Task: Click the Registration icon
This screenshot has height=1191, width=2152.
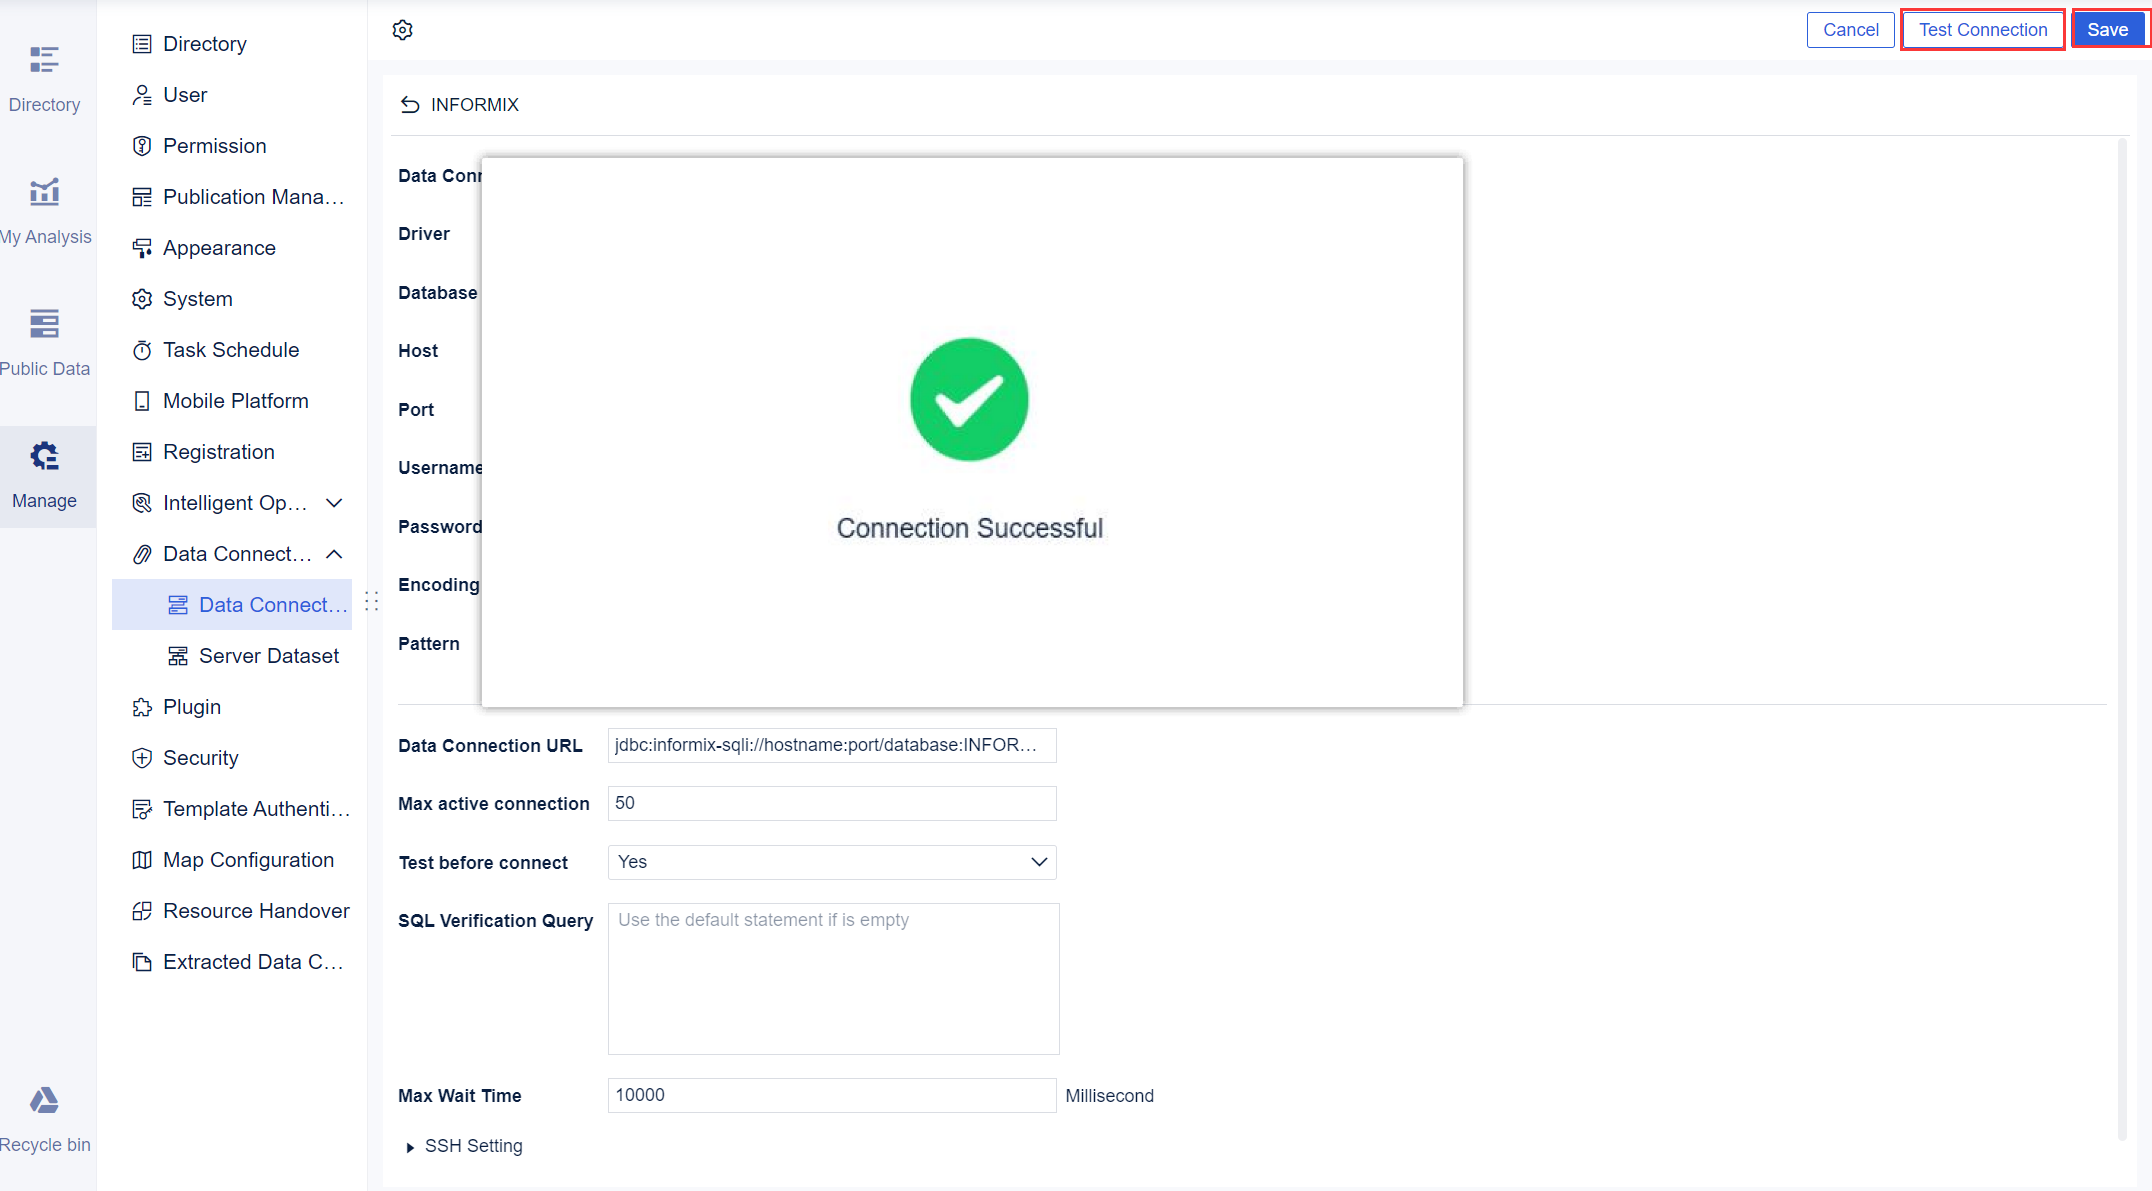Action: coord(142,452)
